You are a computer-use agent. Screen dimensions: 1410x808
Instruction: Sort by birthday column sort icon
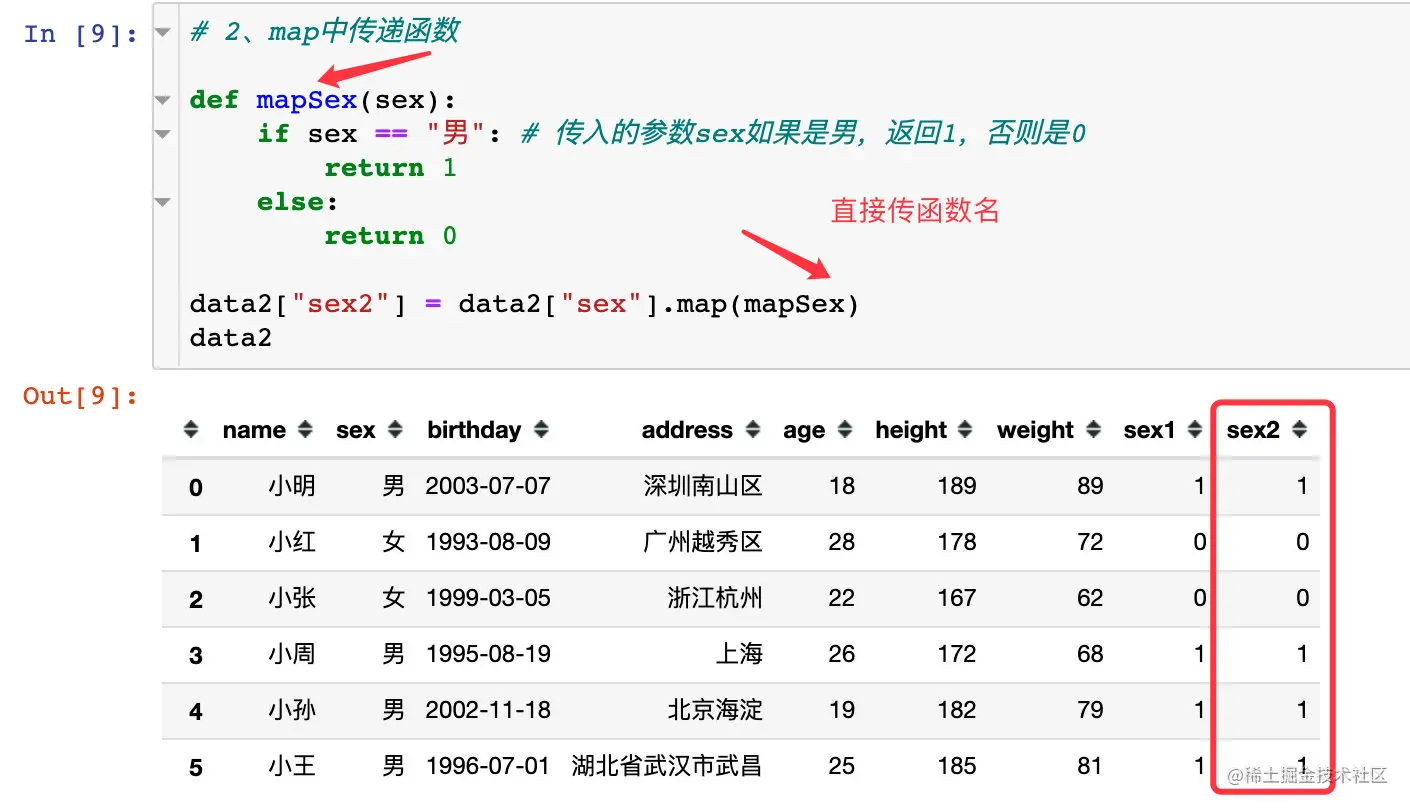click(541, 430)
